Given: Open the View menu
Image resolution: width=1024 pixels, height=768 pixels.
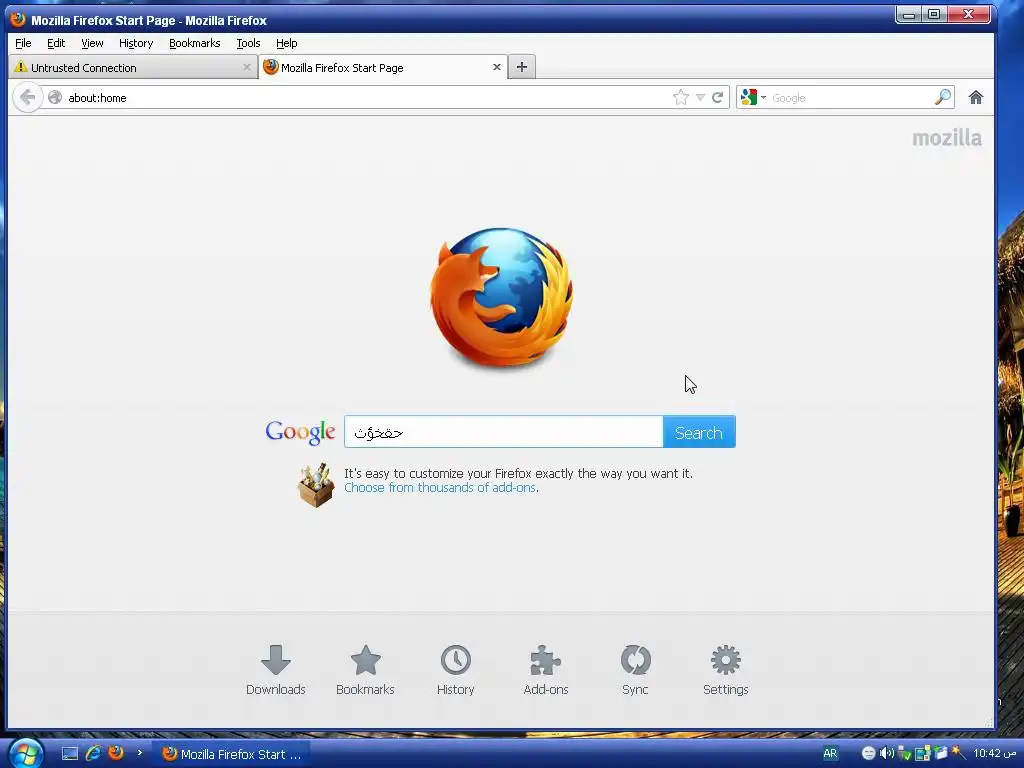Looking at the screenshot, I should pos(92,43).
